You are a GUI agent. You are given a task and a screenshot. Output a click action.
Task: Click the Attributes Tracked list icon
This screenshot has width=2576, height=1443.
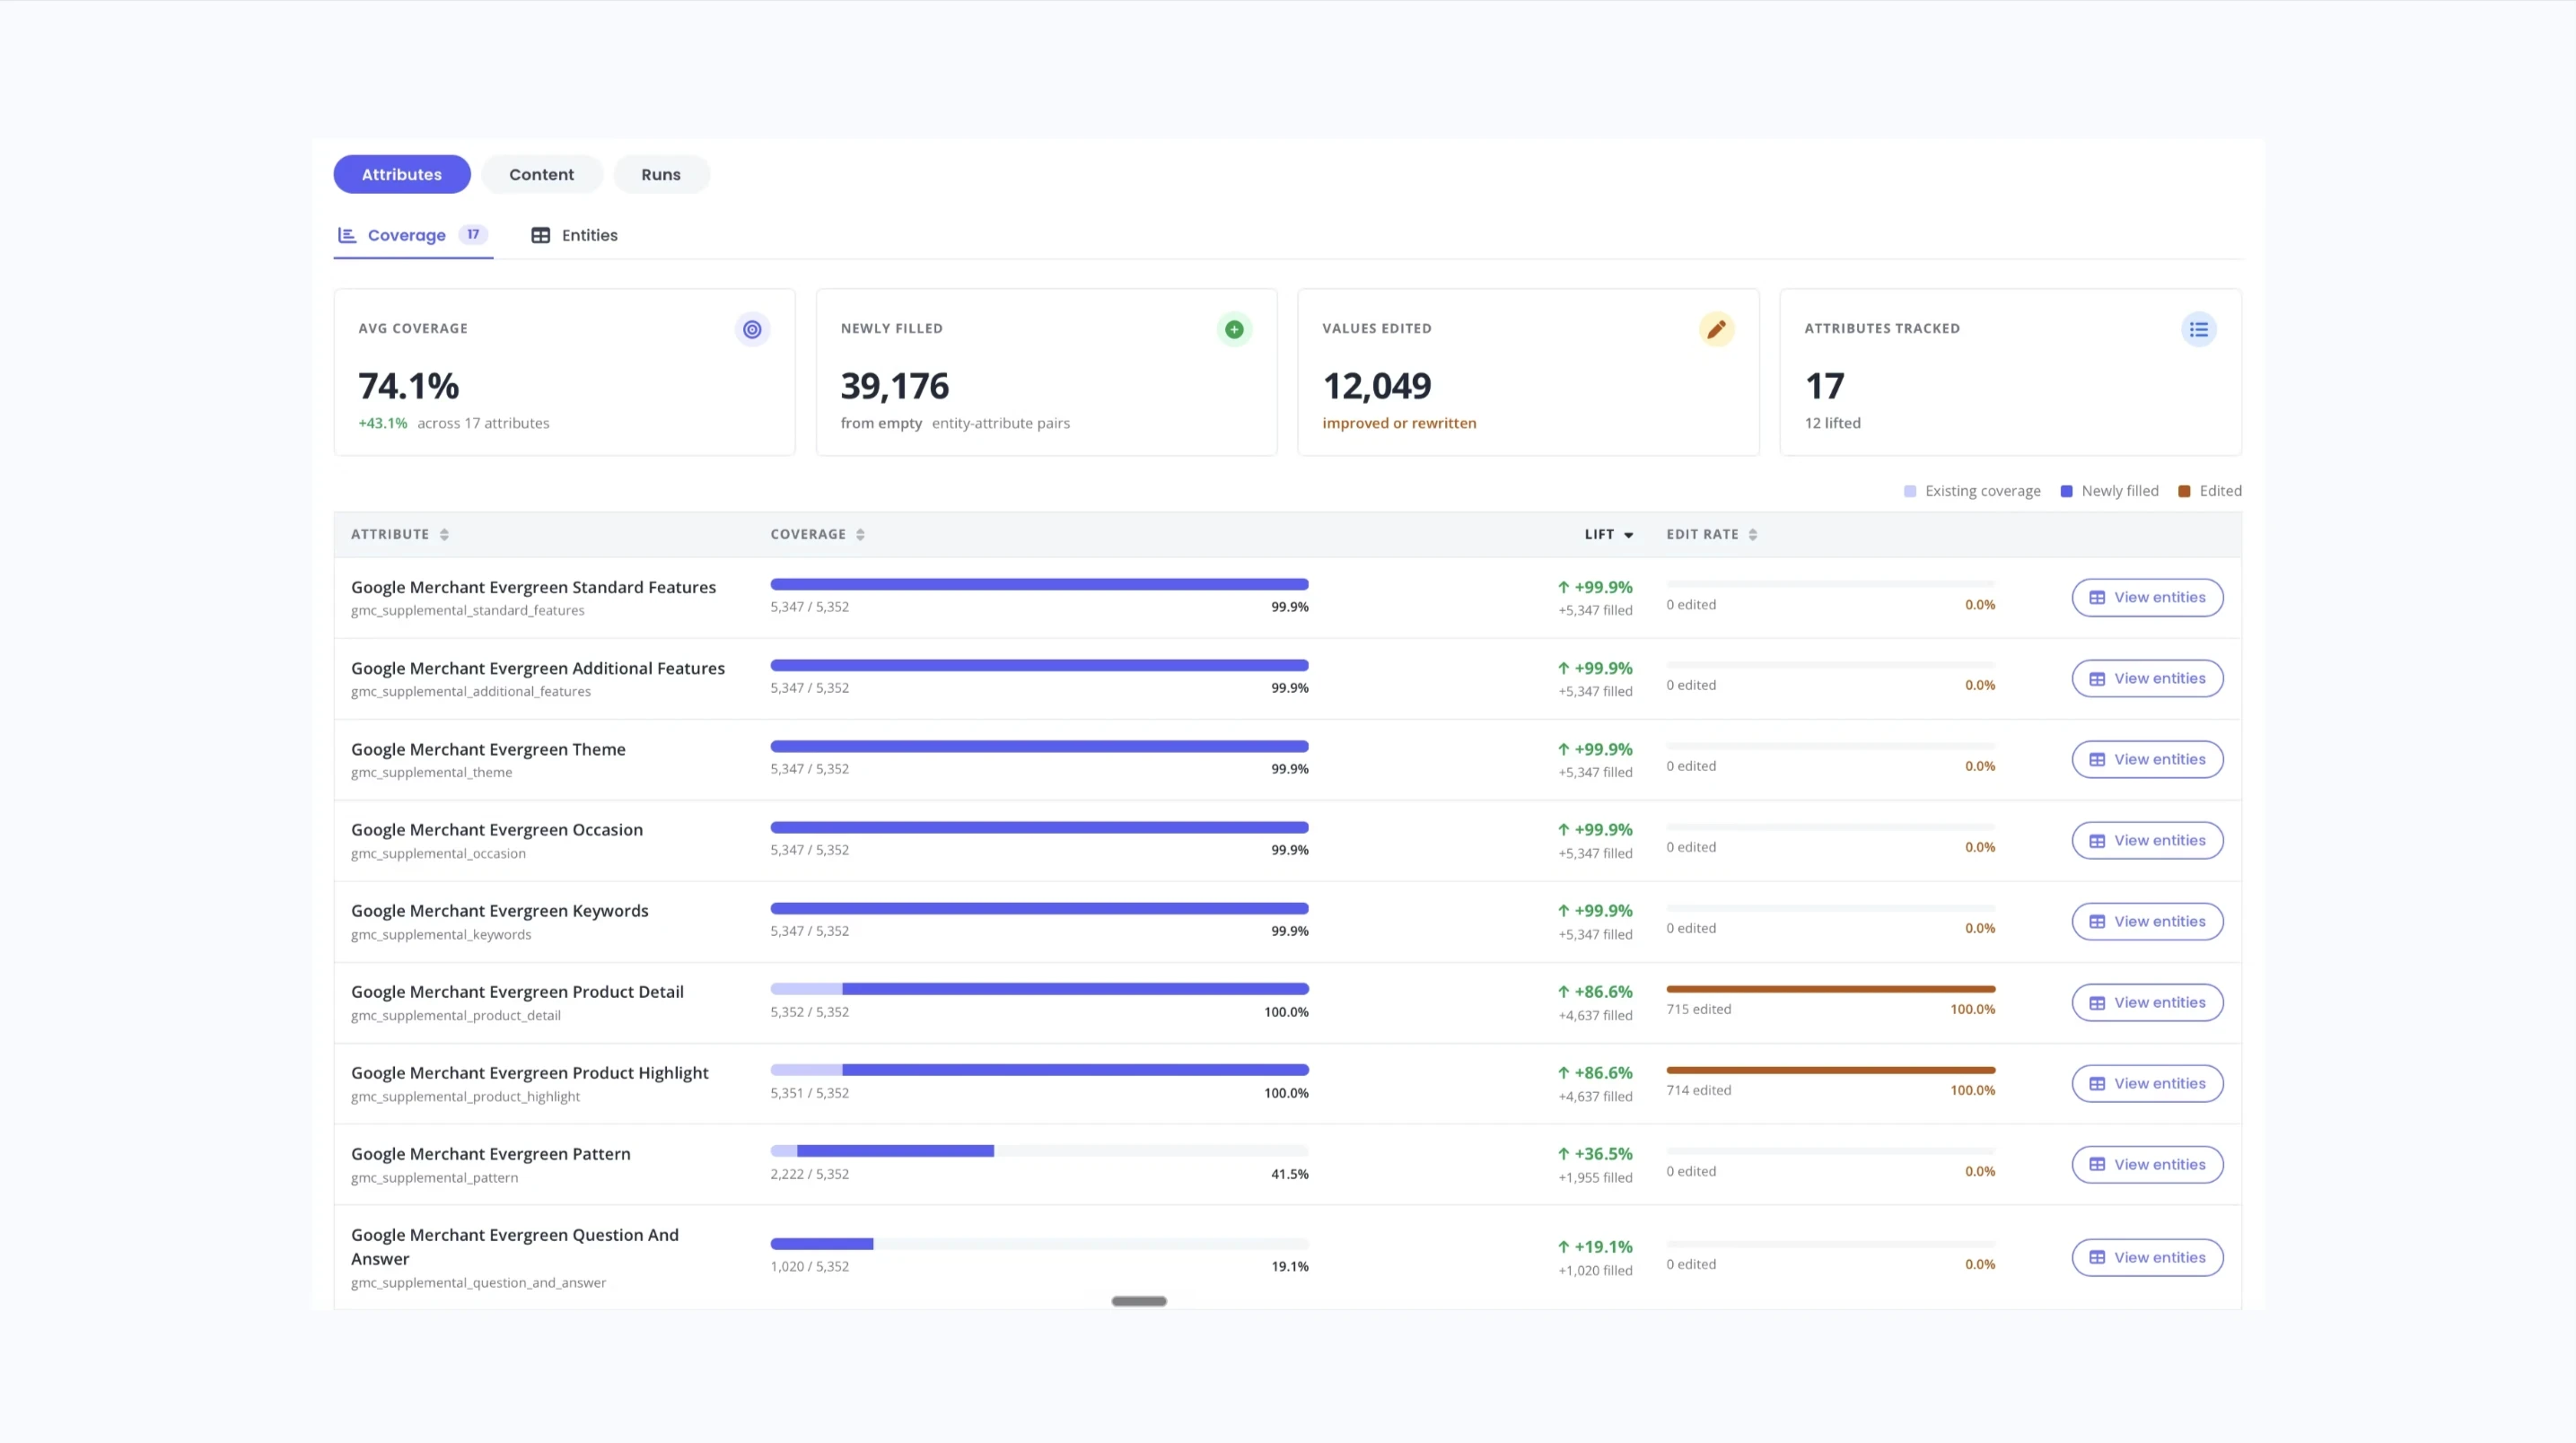[x=2198, y=329]
